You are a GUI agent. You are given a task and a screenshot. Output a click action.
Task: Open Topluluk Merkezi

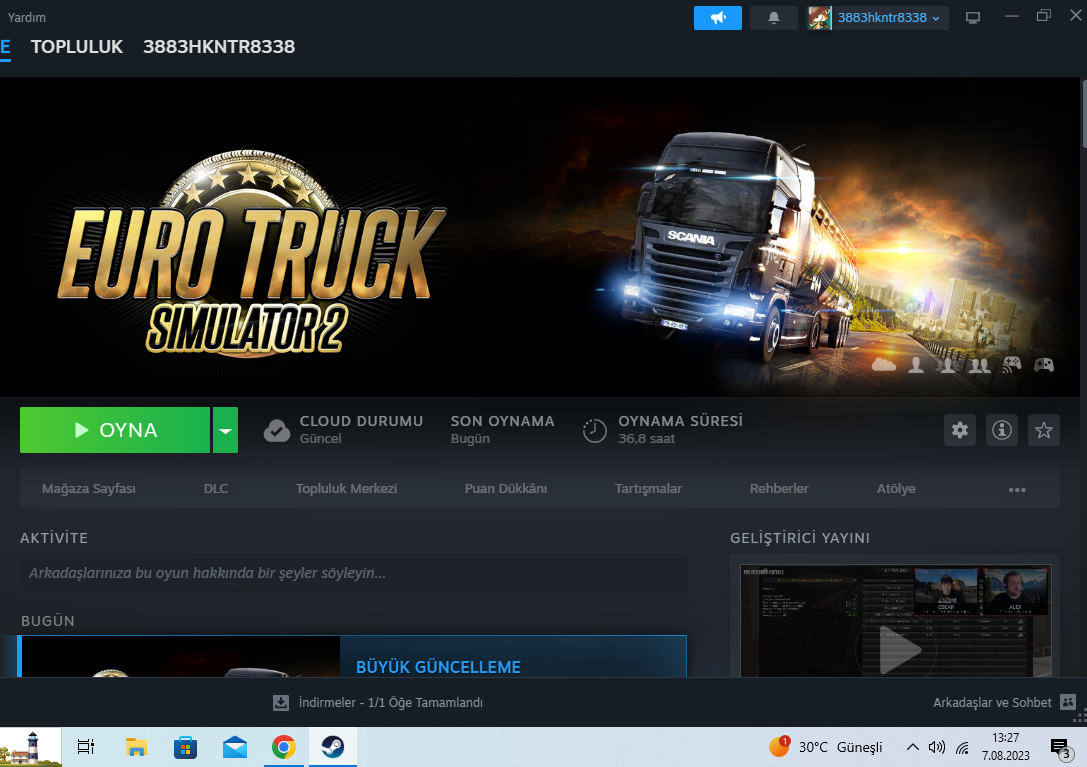[347, 488]
